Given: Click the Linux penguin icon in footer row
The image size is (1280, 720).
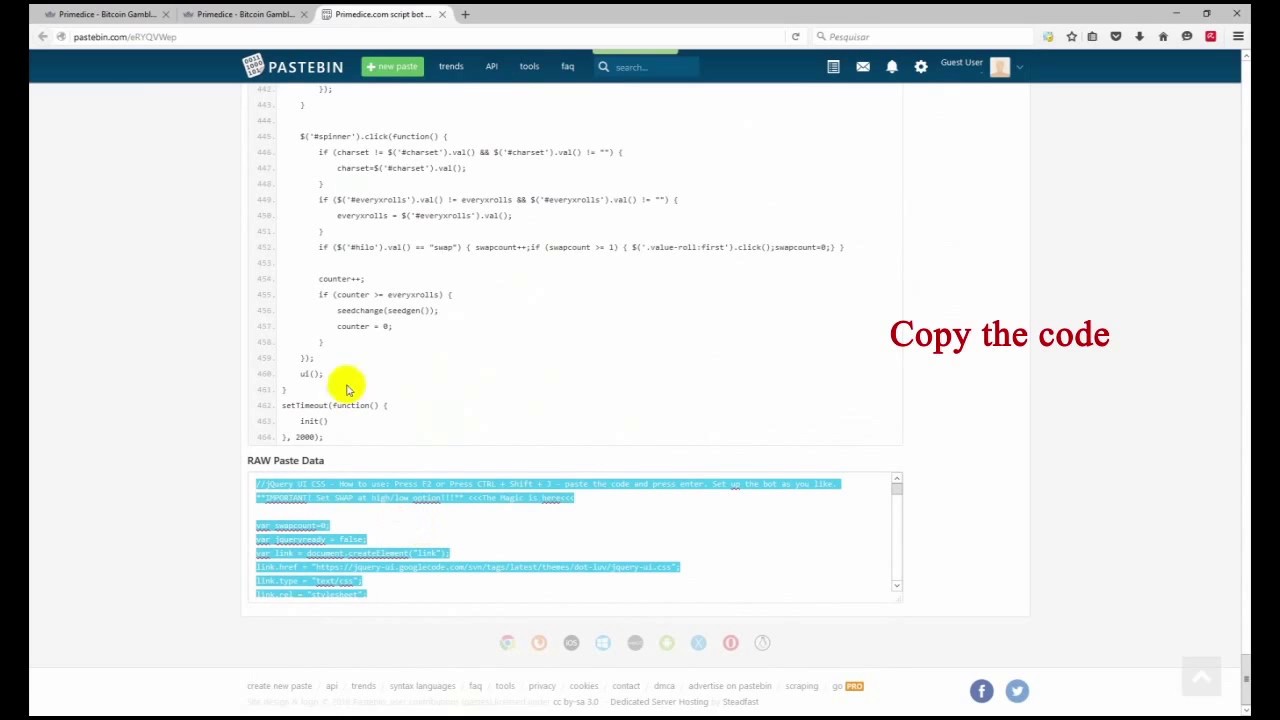Looking at the screenshot, I should (x=763, y=643).
